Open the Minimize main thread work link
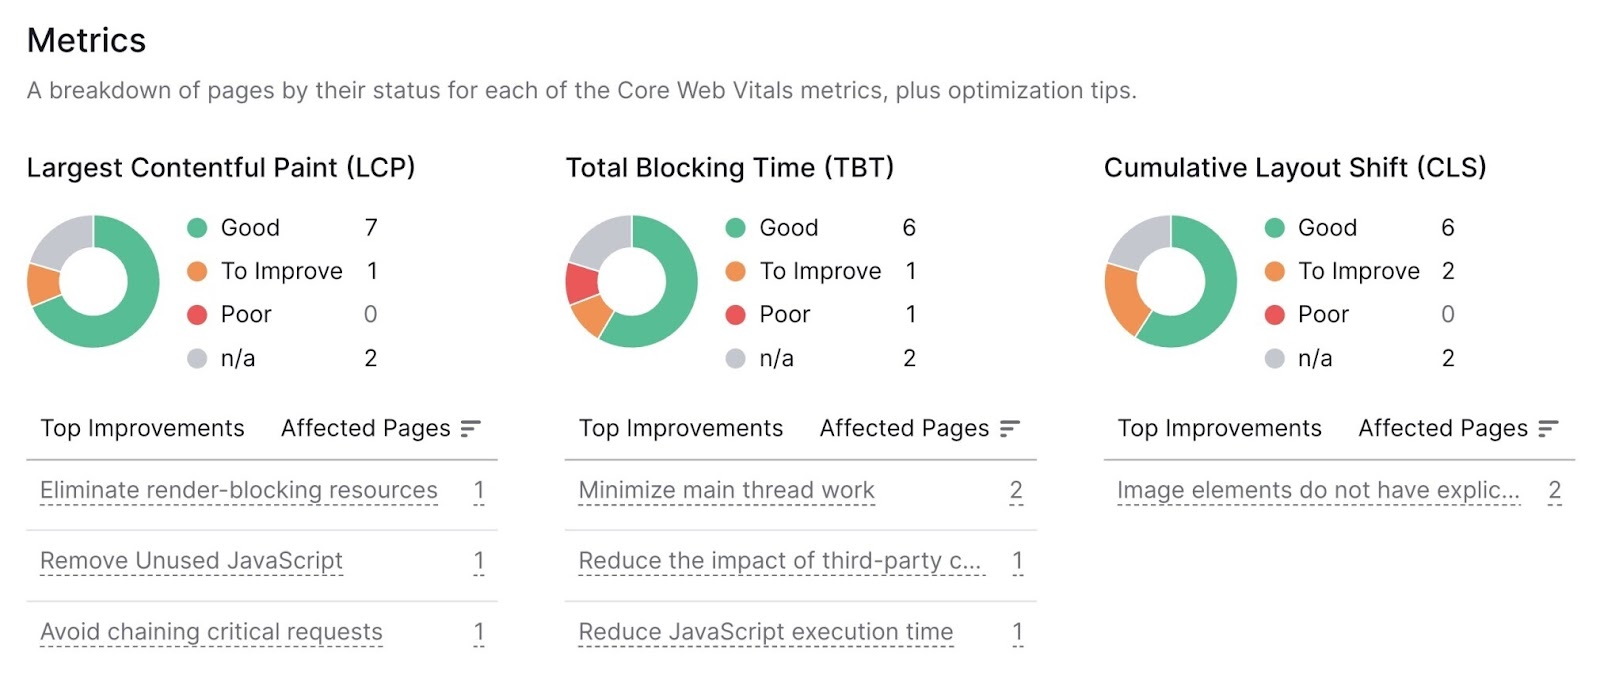The image size is (1600, 683). click(726, 490)
